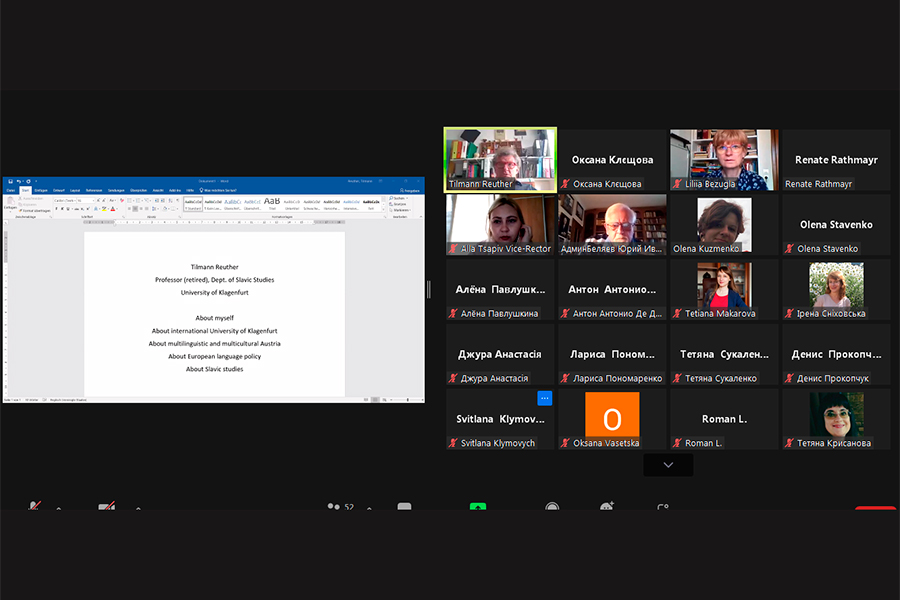Show next gallery page with down chevron
The image size is (900, 600).
point(668,464)
